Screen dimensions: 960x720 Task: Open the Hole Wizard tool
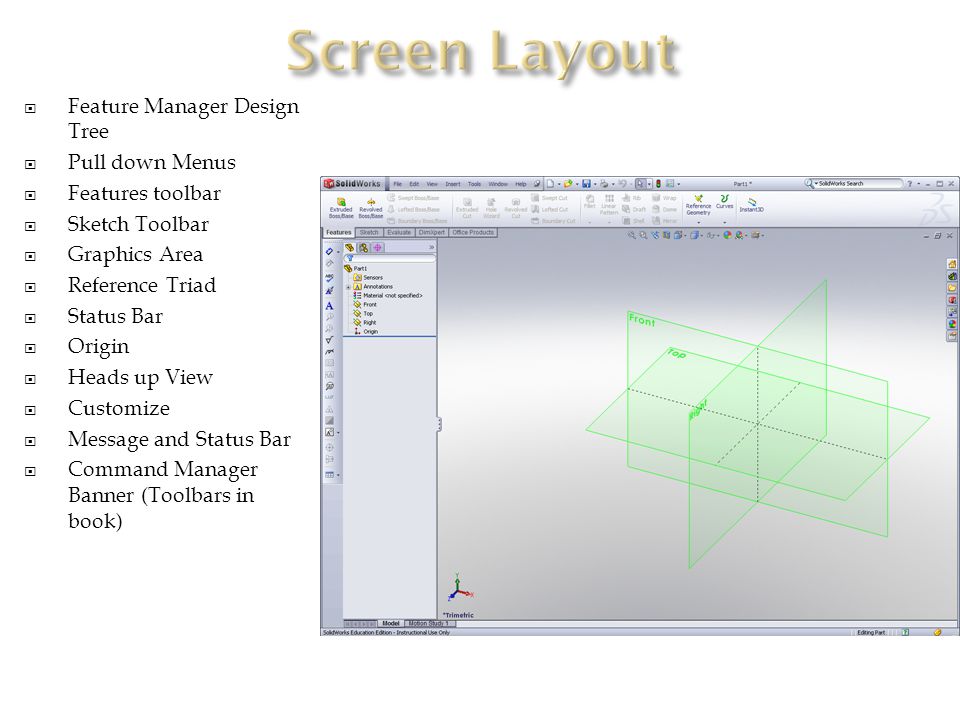[491, 208]
